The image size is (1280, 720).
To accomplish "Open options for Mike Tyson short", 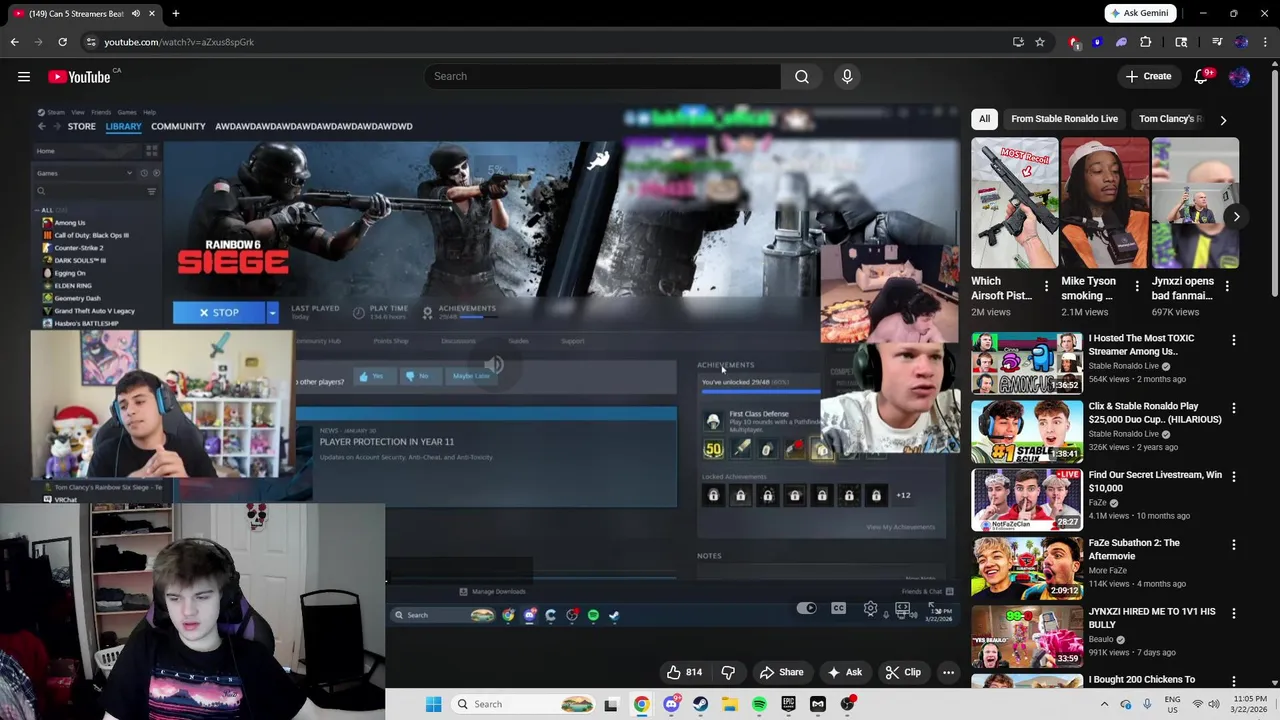I will 1136,286.
